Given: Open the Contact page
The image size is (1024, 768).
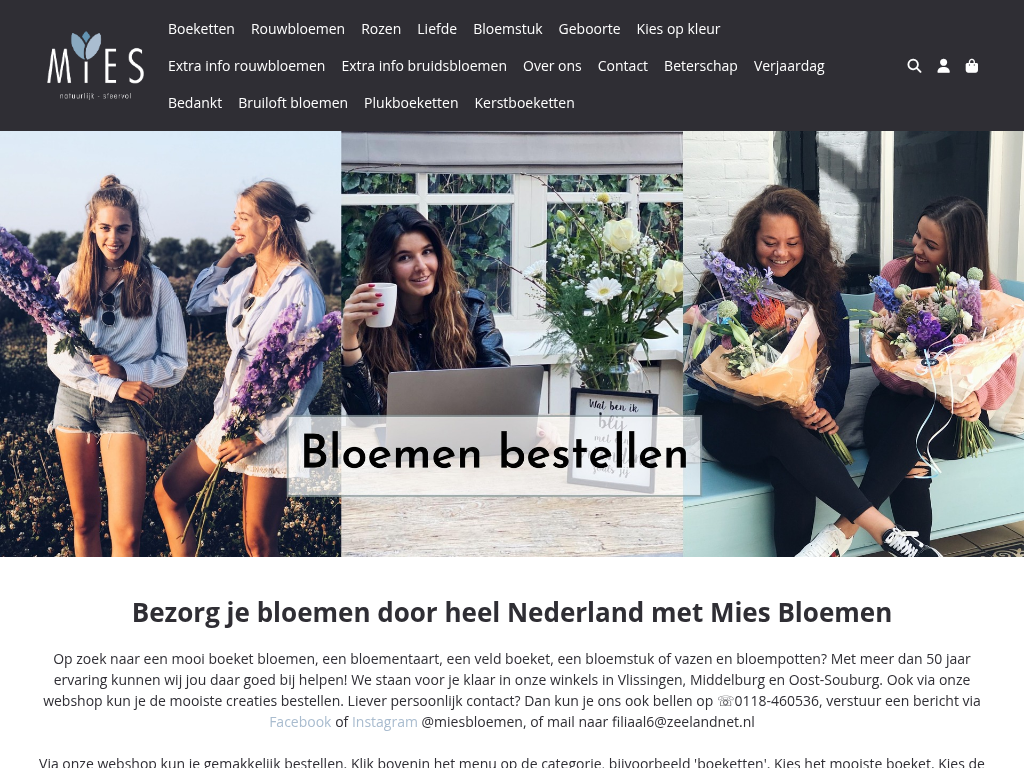Looking at the screenshot, I should pos(622,66).
